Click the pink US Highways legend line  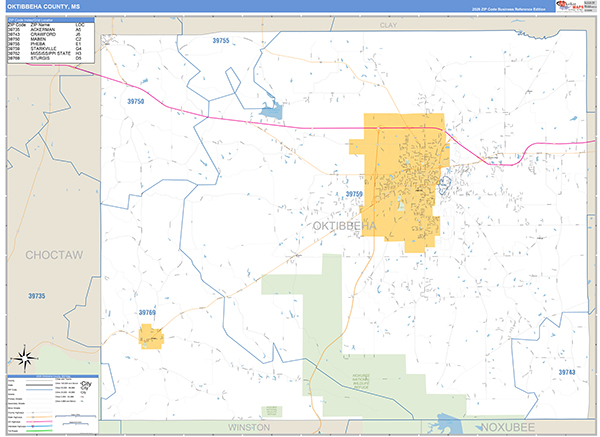click(39, 422)
